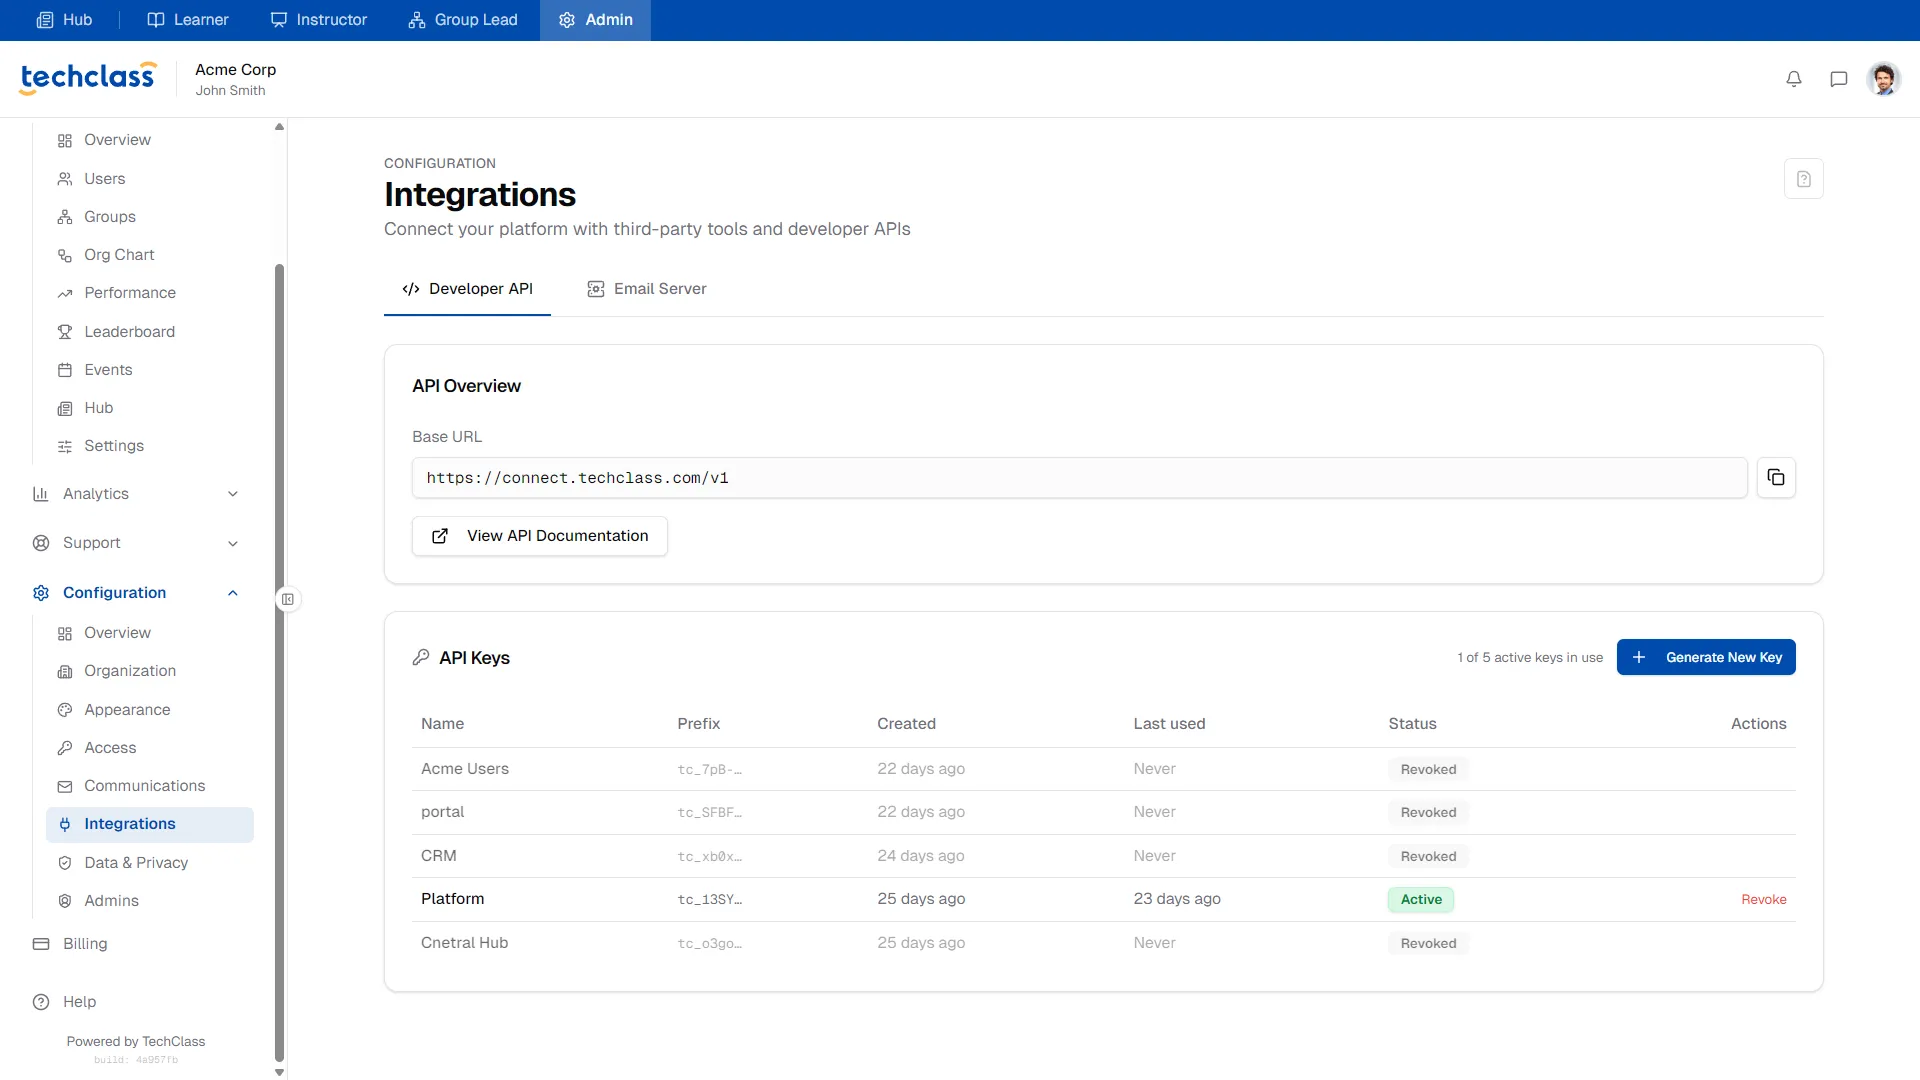Viewport: 1920px width, 1080px height.
Task: Click the techclass logo
Action: [88, 77]
